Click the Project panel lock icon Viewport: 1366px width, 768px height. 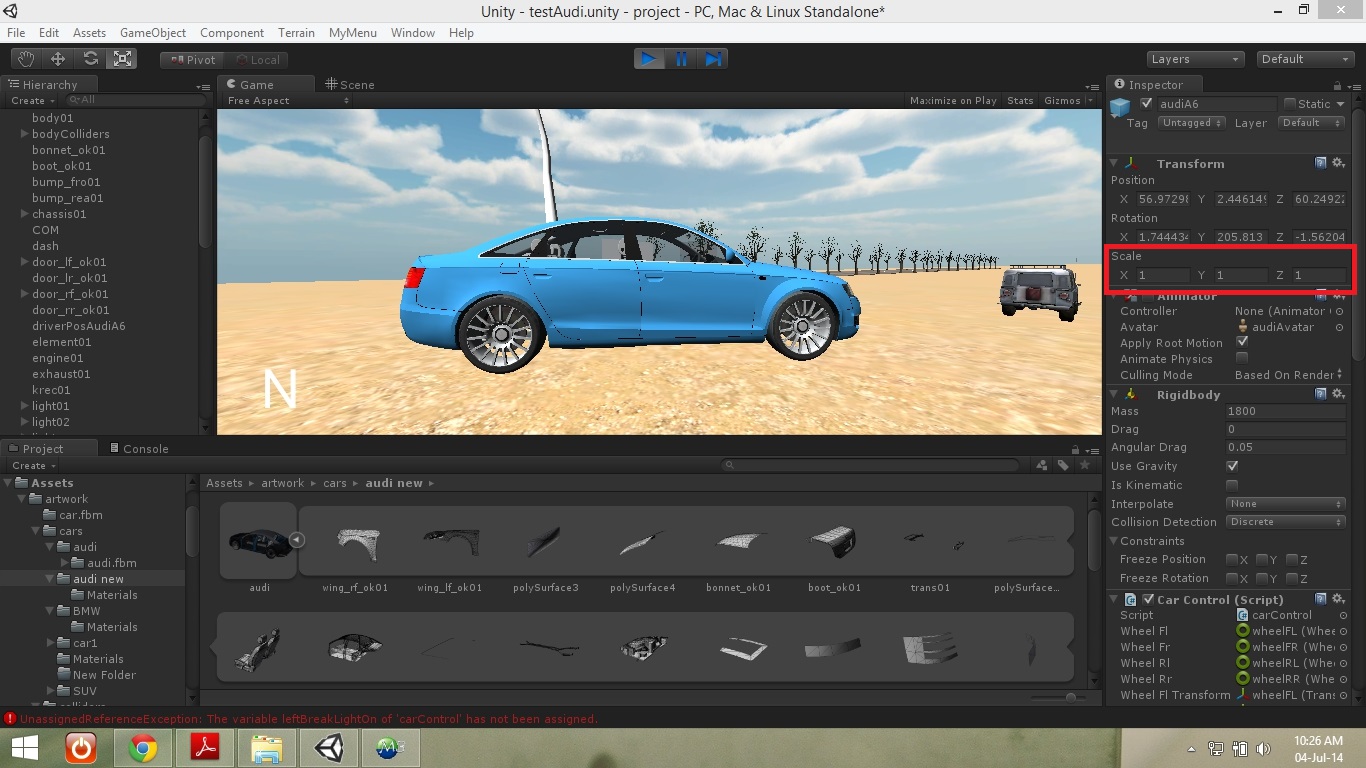coord(1075,449)
